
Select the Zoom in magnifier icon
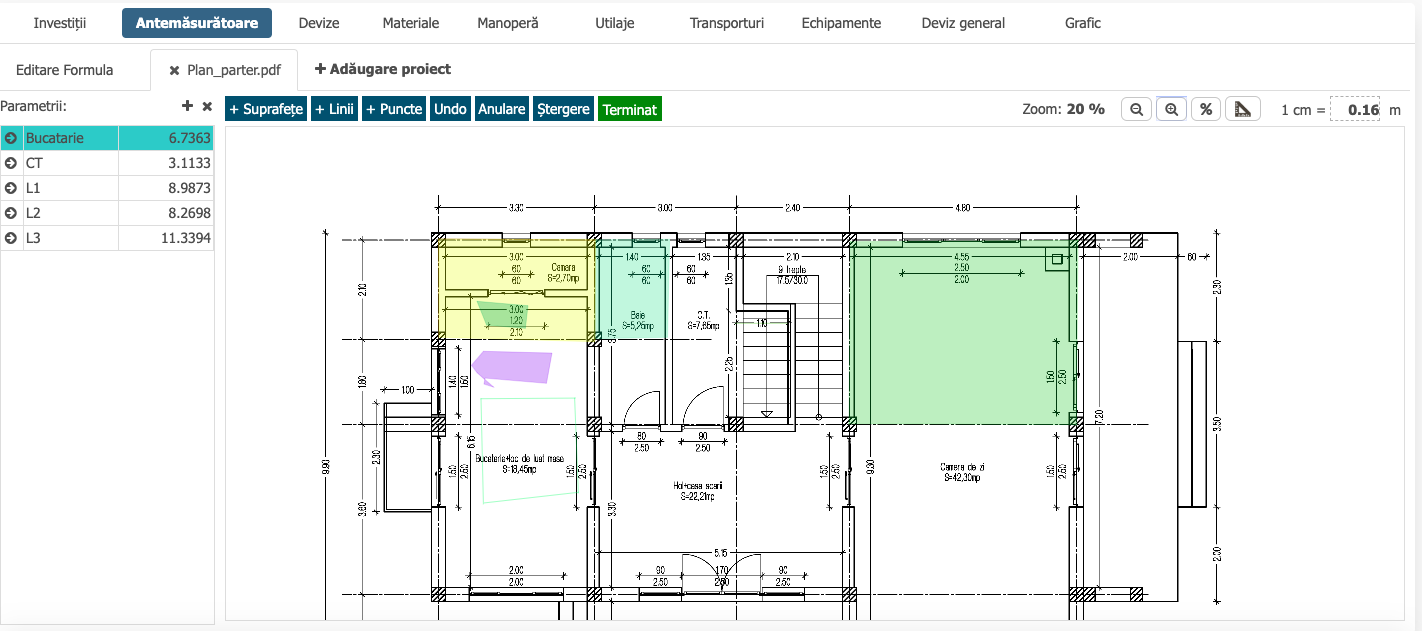coord(1170,109)
